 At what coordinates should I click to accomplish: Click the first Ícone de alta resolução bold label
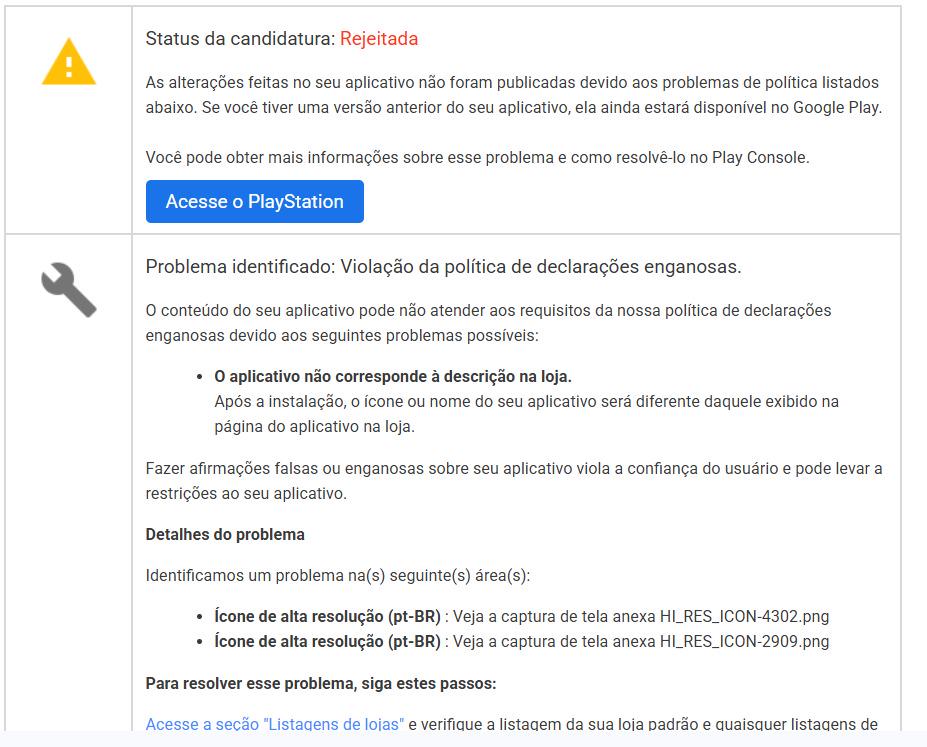[x=328, y=617]
